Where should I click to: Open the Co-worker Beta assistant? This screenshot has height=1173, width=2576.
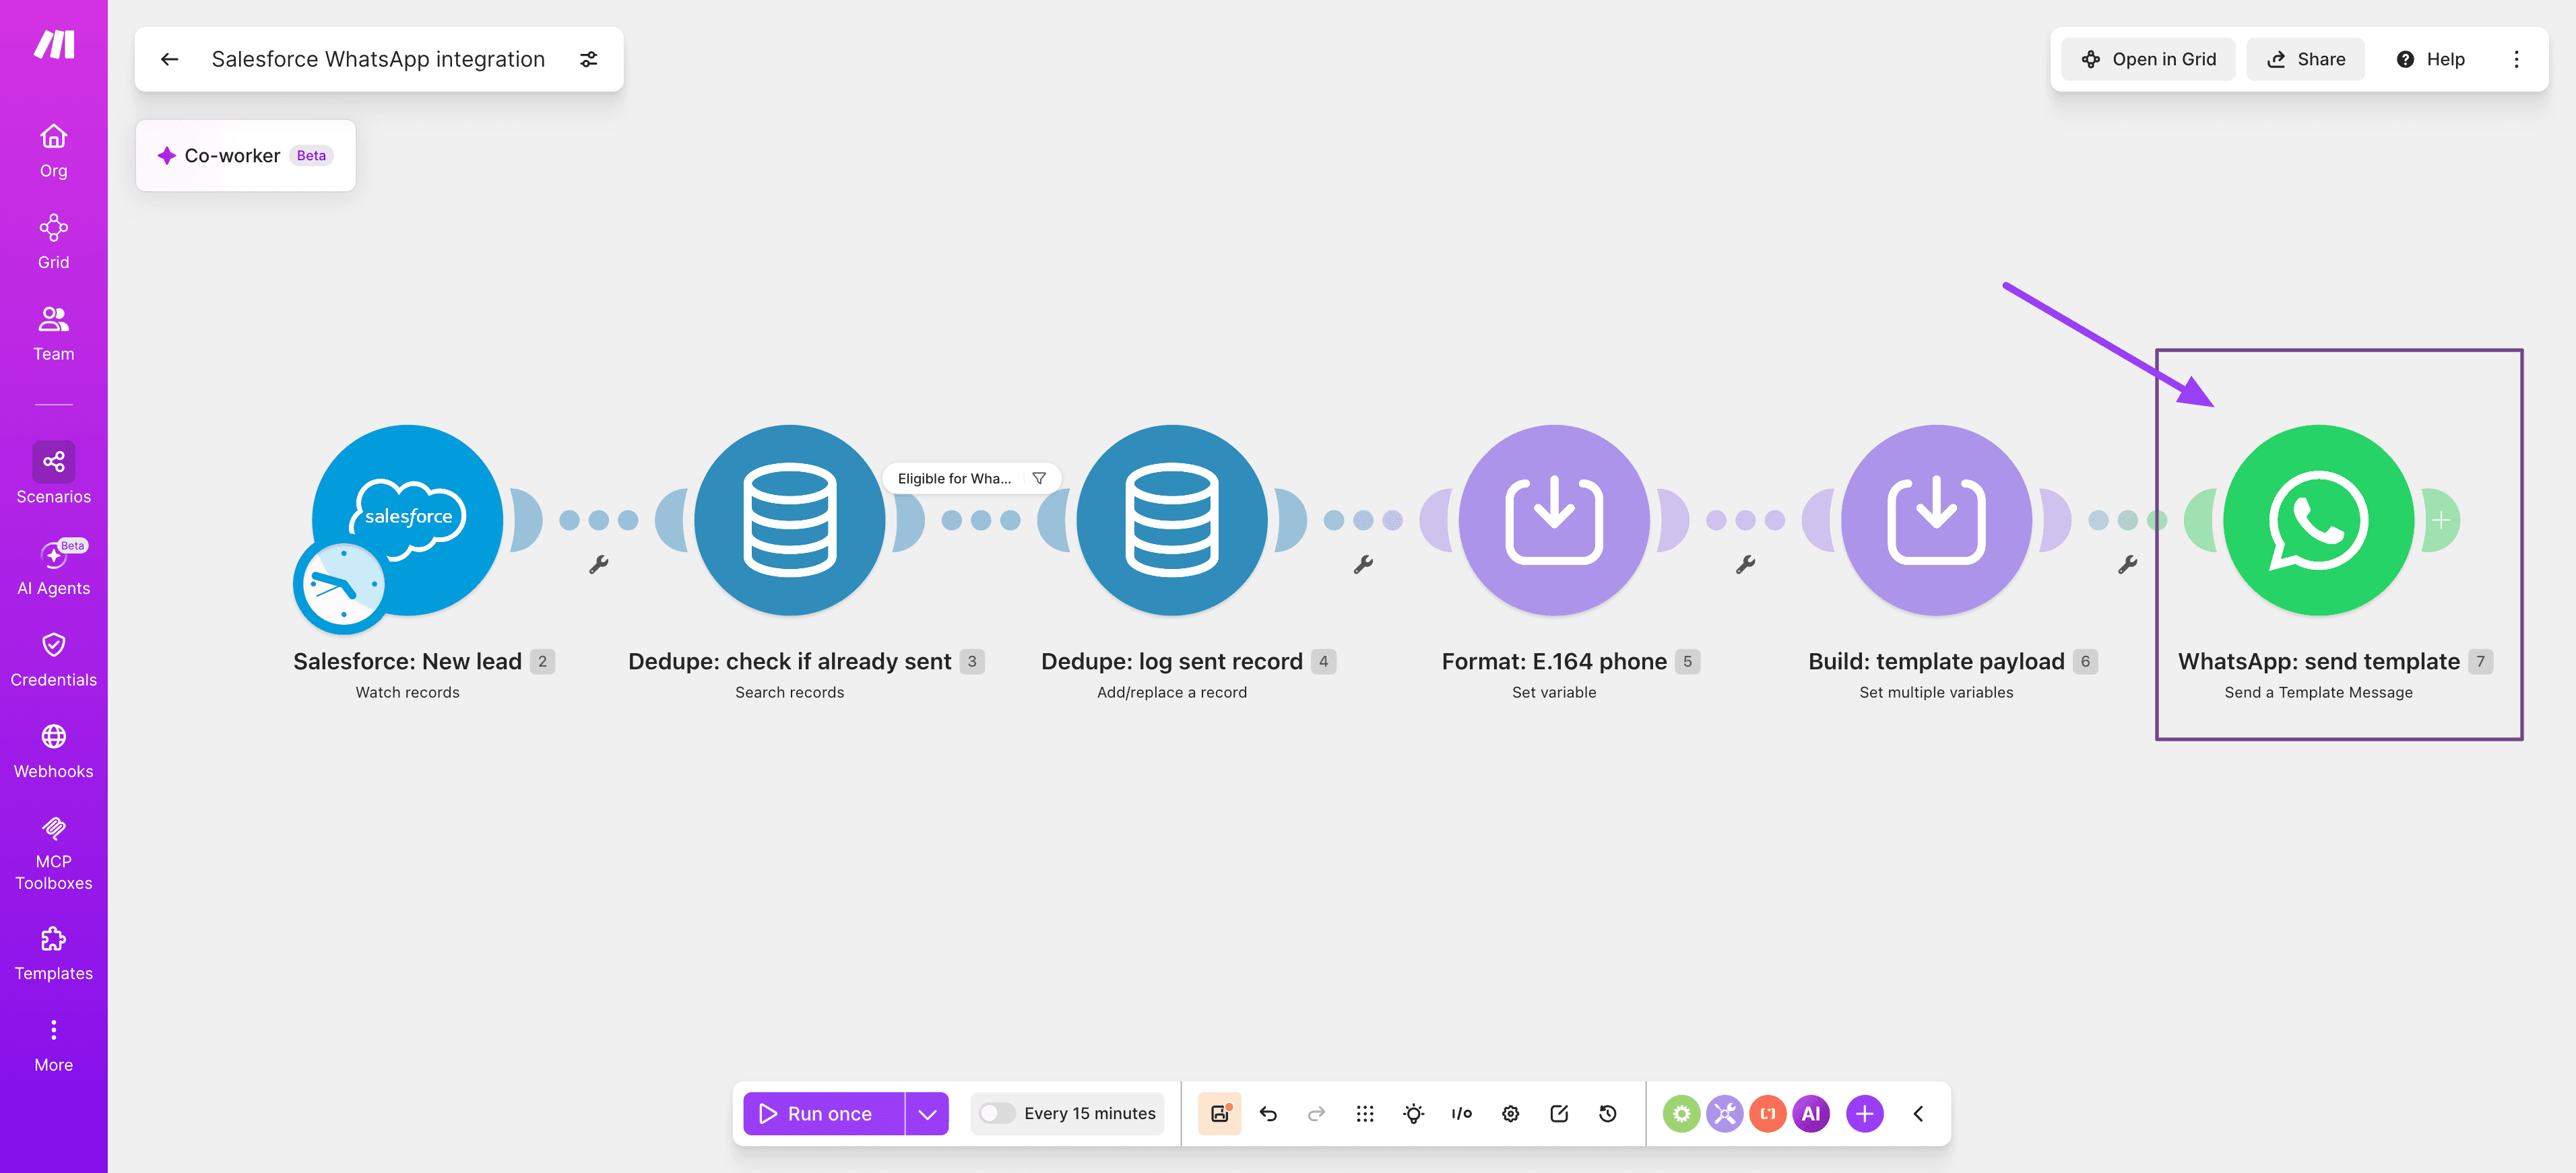(x=246, y=155)
